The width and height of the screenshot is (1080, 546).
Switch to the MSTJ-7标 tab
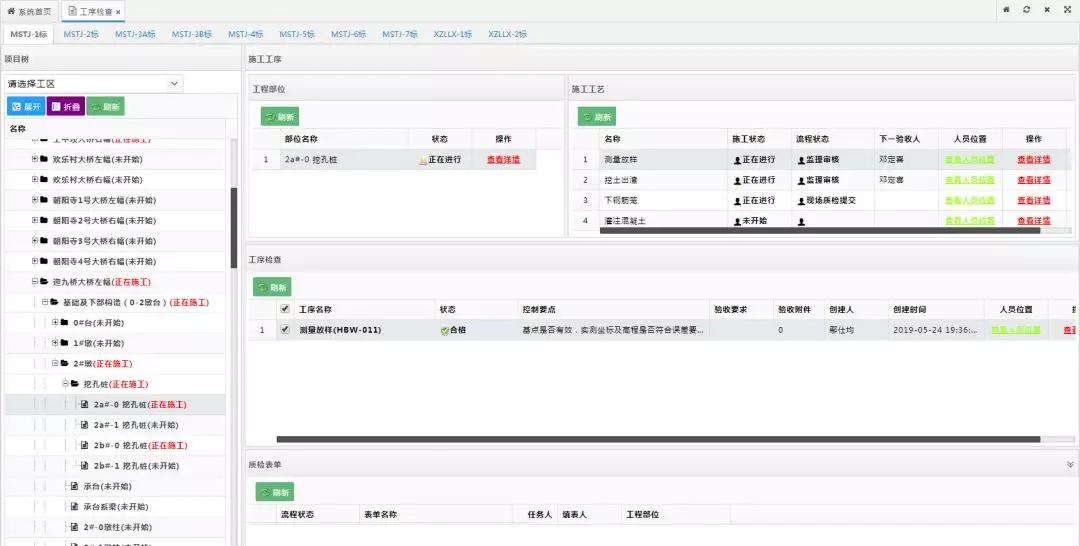[400, 34]
